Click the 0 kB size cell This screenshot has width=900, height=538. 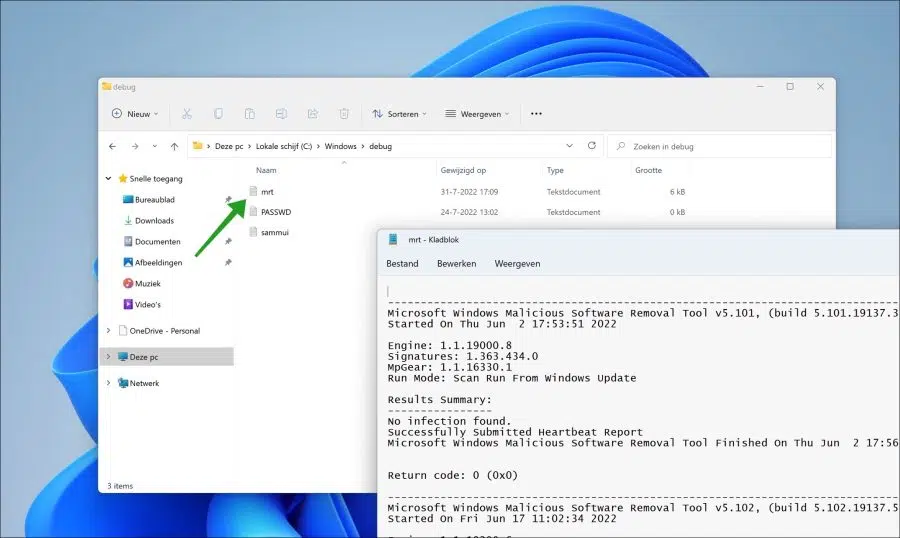pyautogui.click(x=677, y=212)
